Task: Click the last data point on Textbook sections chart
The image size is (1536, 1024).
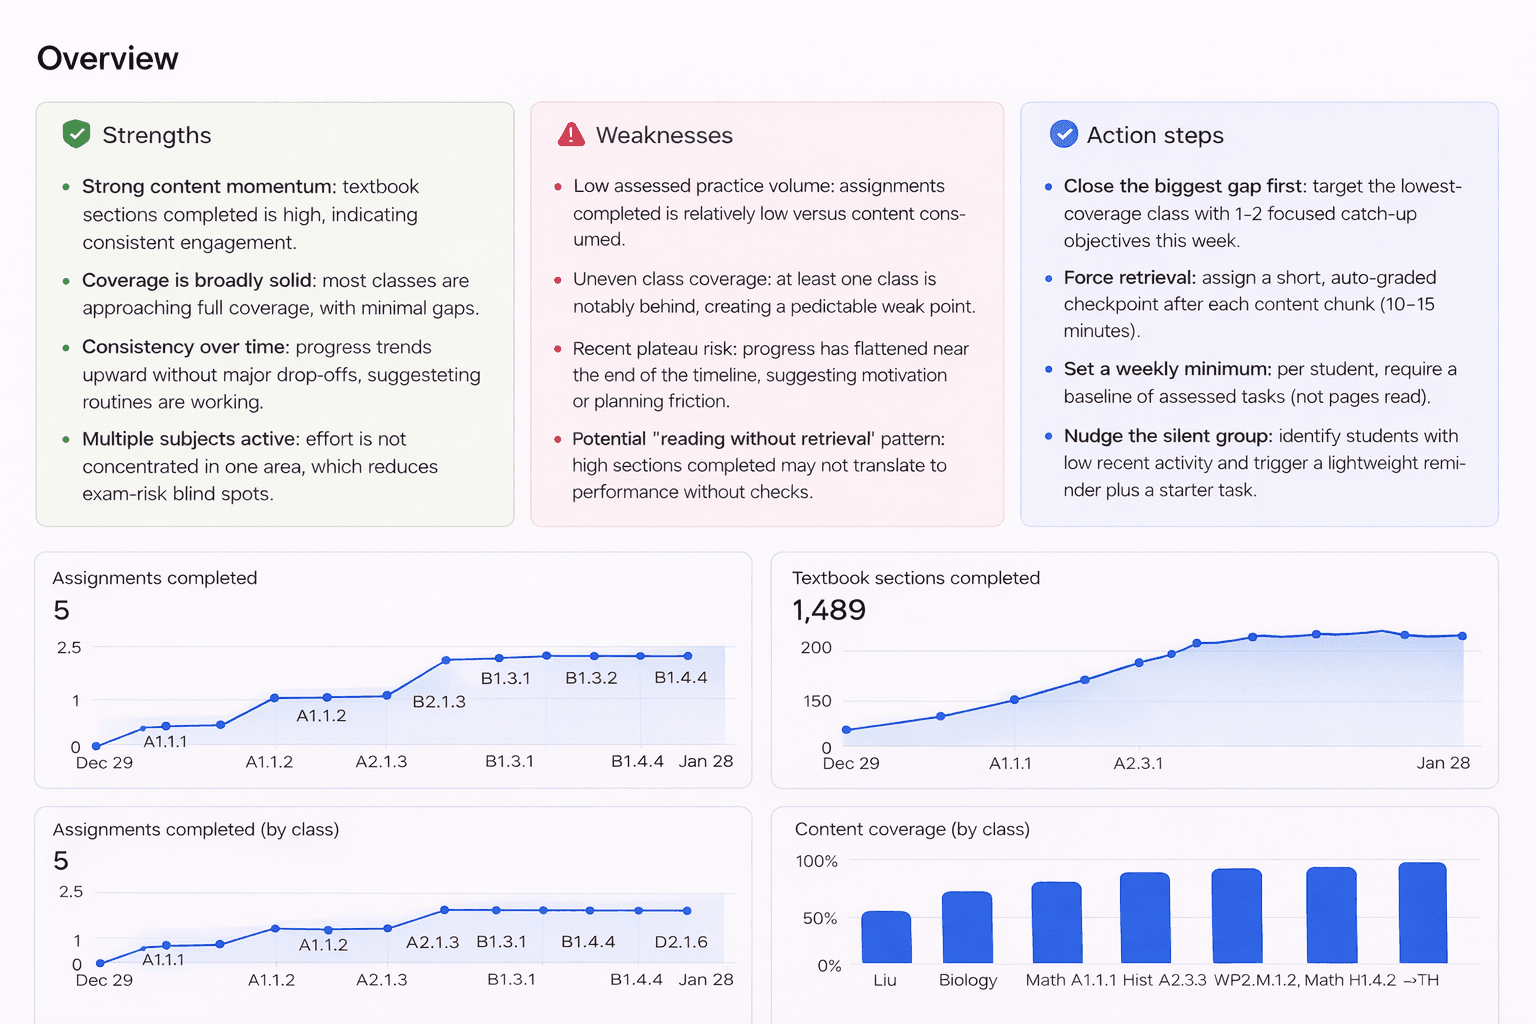Action: click(1462, 636)
